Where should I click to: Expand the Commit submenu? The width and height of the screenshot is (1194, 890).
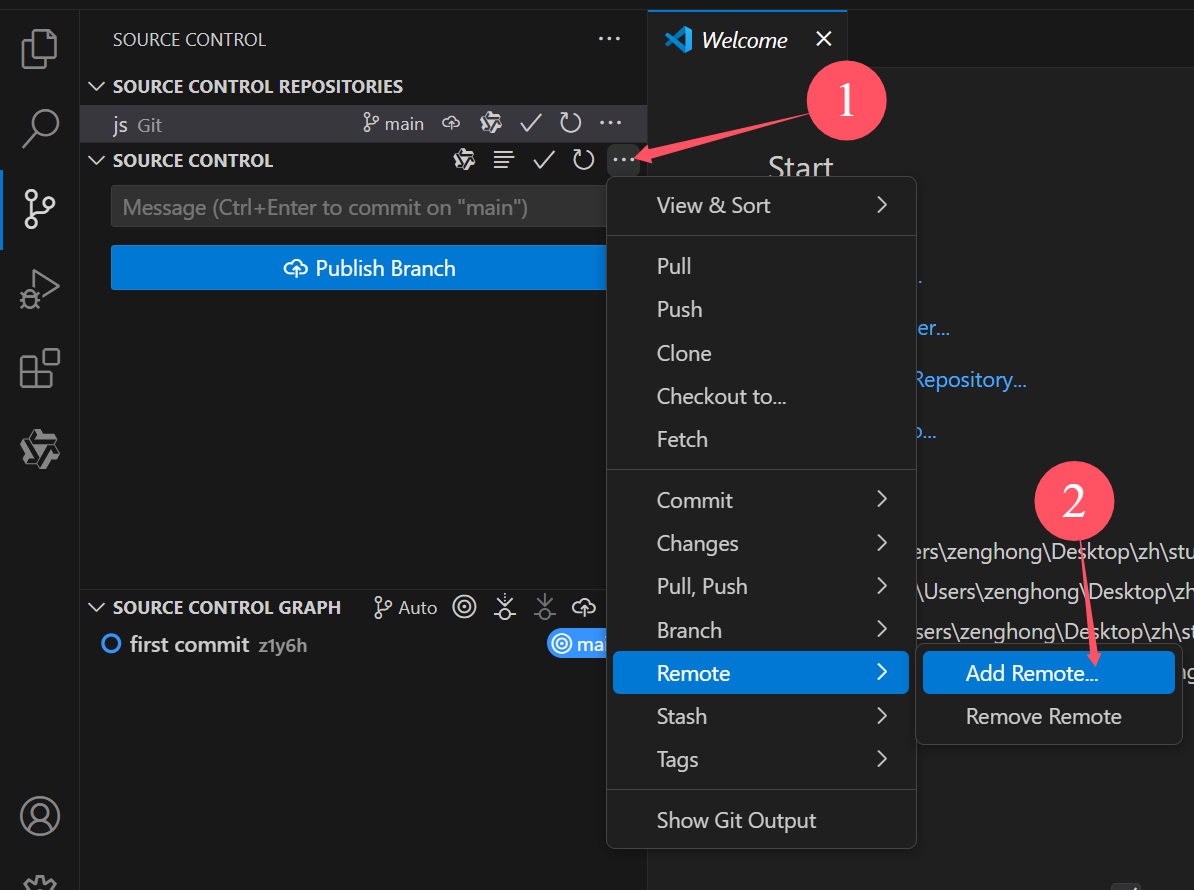coord(761,500)
